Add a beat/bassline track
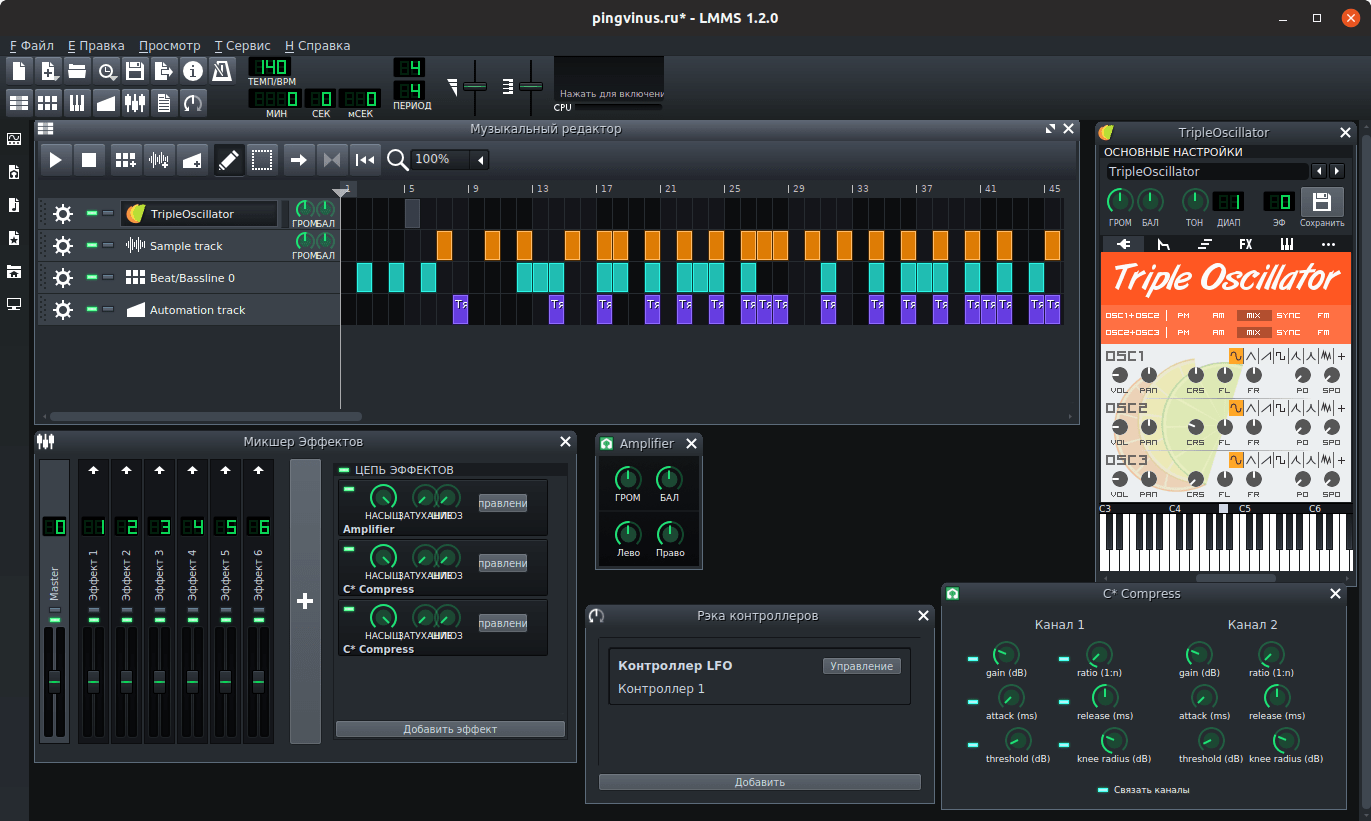The height and width of the screenshot is (821, 1371). (x=125, y=159)
